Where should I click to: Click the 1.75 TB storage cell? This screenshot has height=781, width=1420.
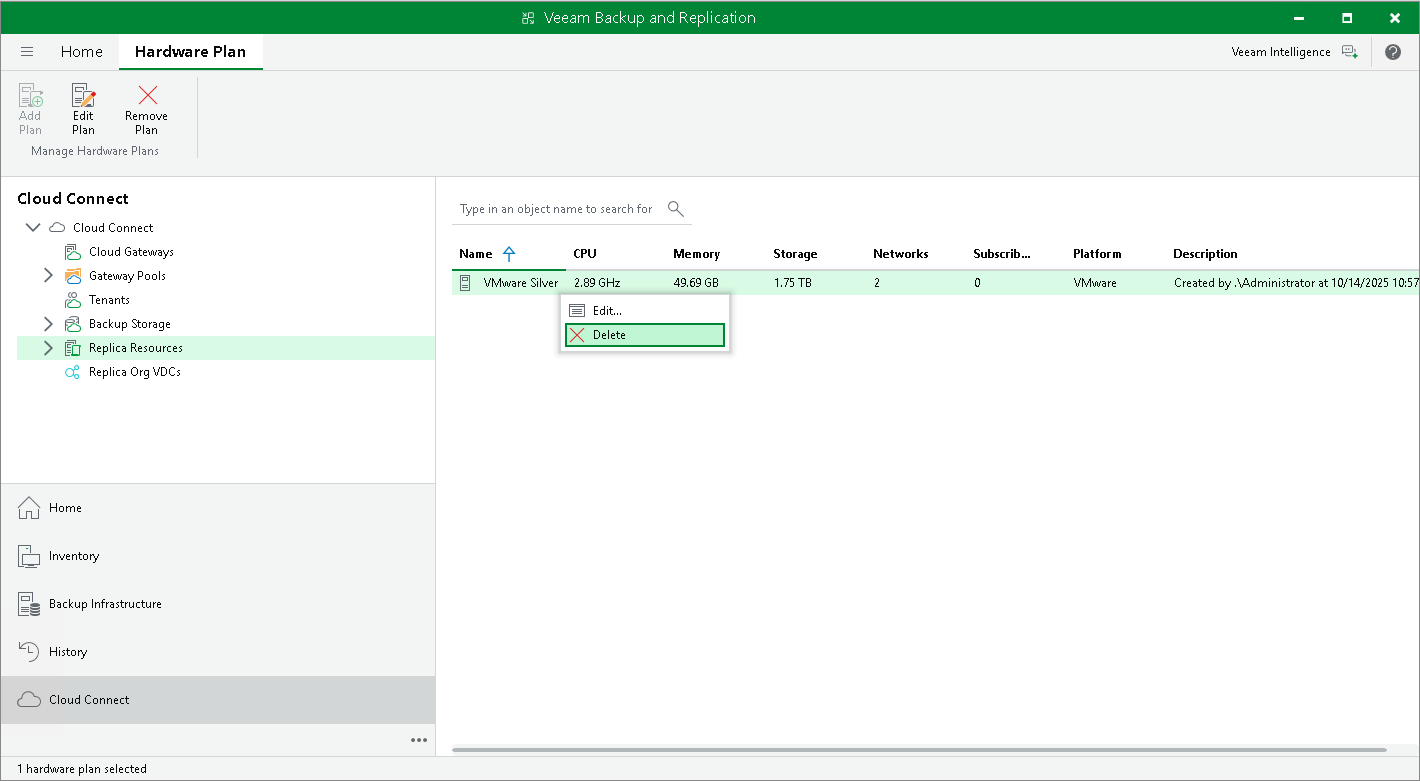pos(792,283)
